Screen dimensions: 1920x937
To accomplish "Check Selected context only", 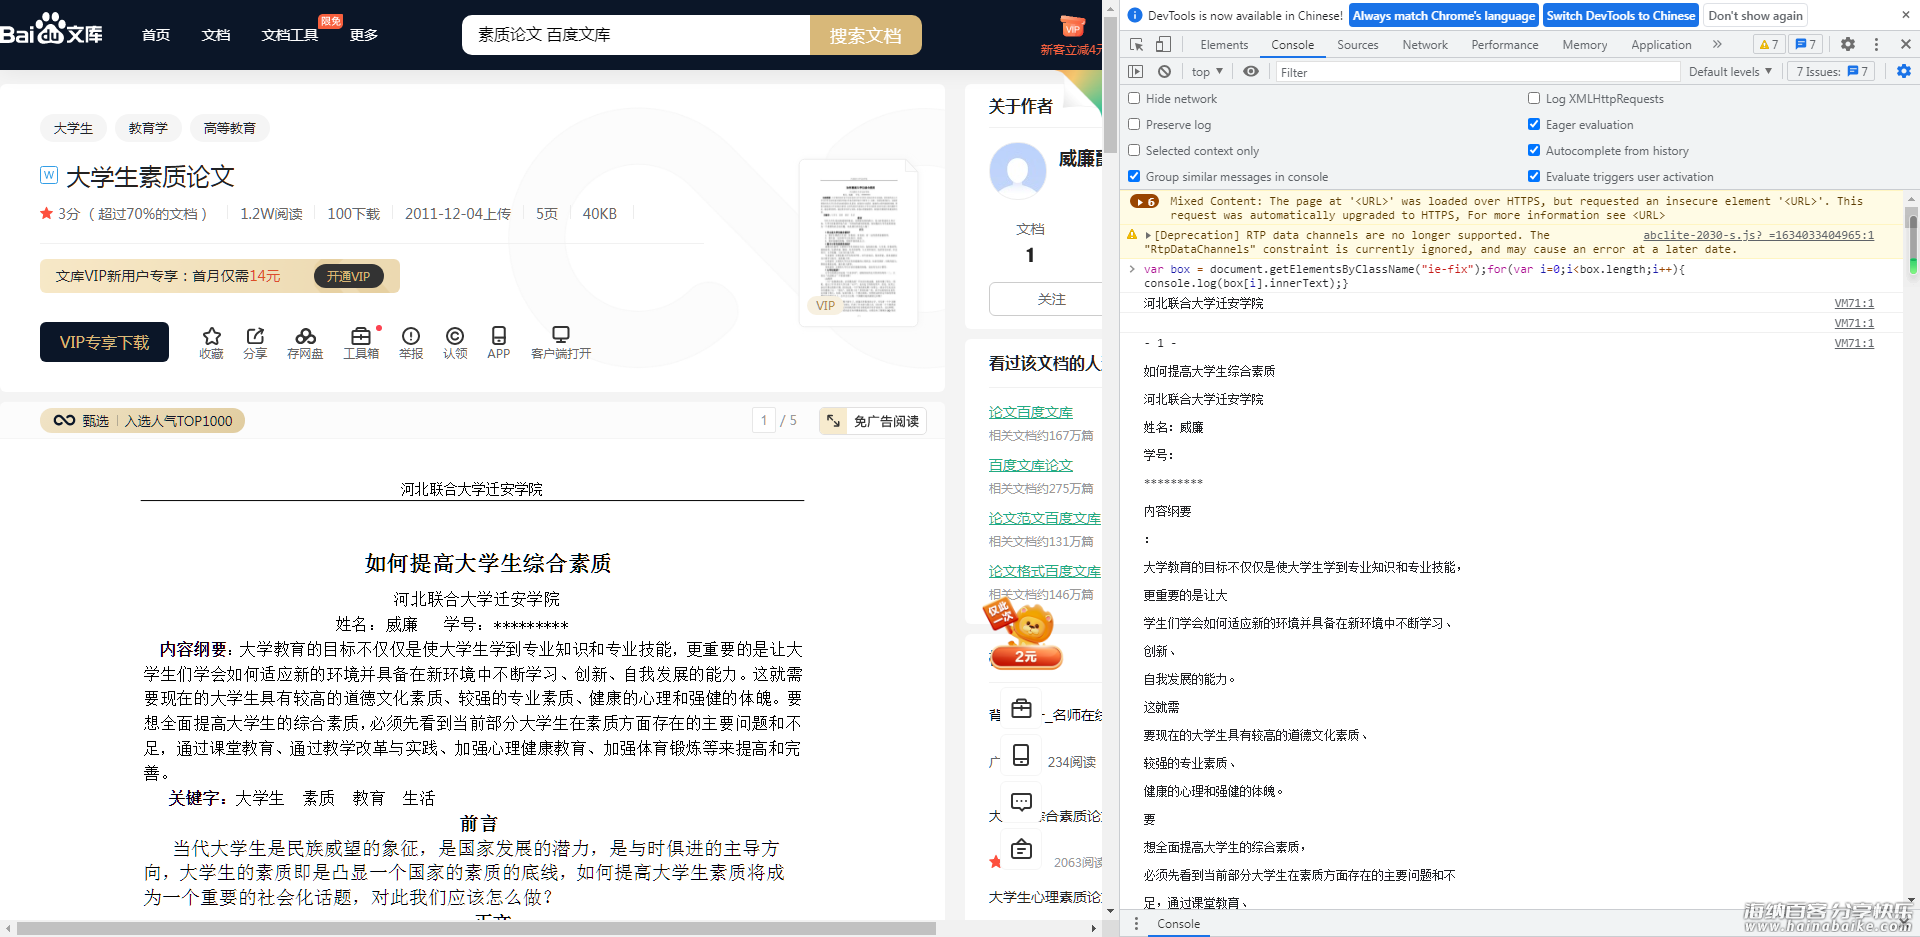I will (1134, 150).
